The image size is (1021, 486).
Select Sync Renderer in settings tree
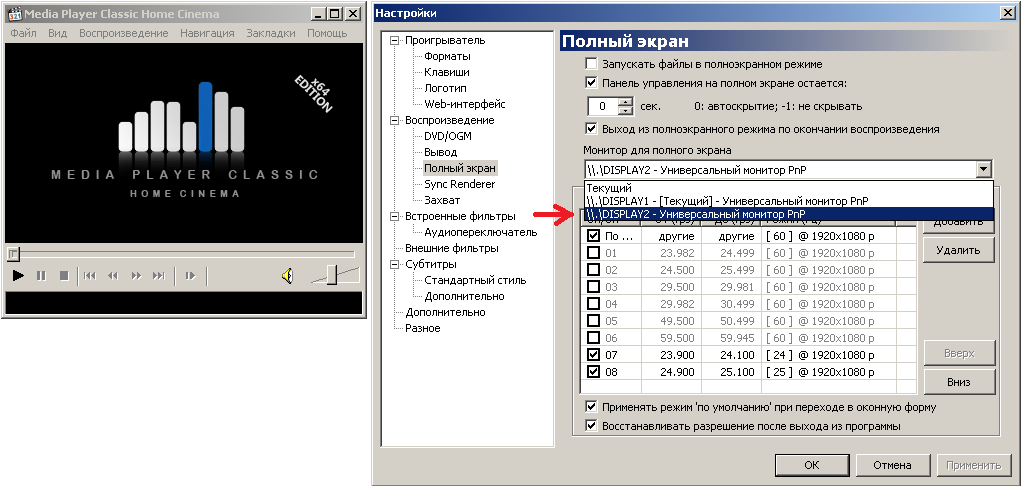pyautogui.click(x=460, y=184)
